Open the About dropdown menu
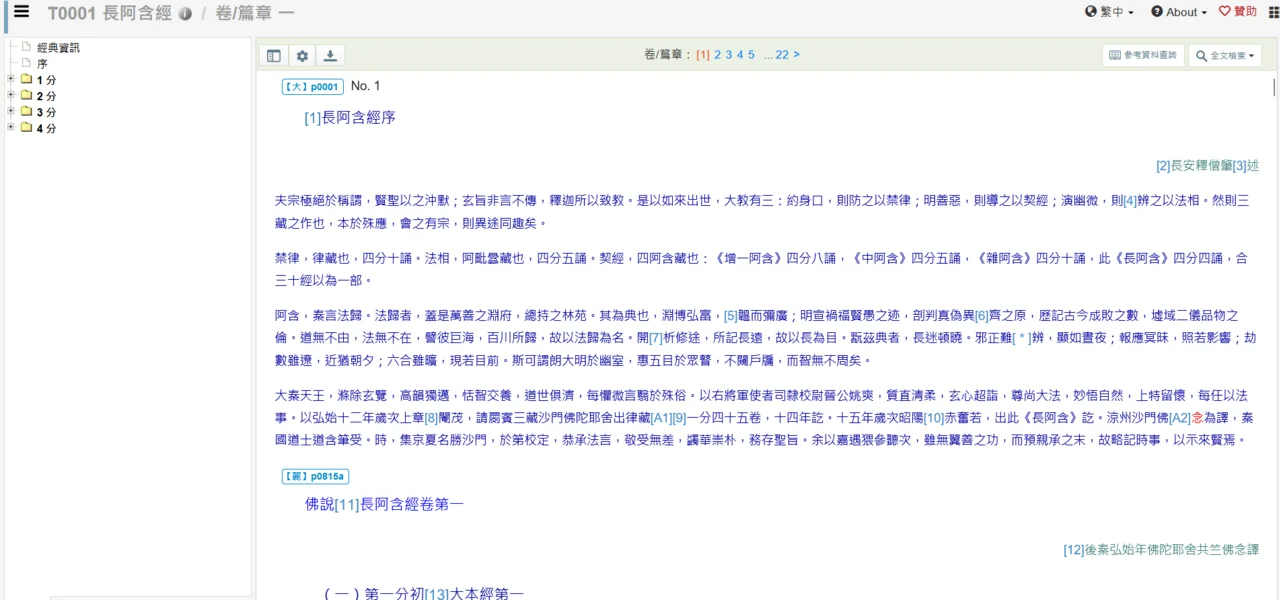Image resolution: width=1280 pixels, height=600 pixels. click(1178, 12)
